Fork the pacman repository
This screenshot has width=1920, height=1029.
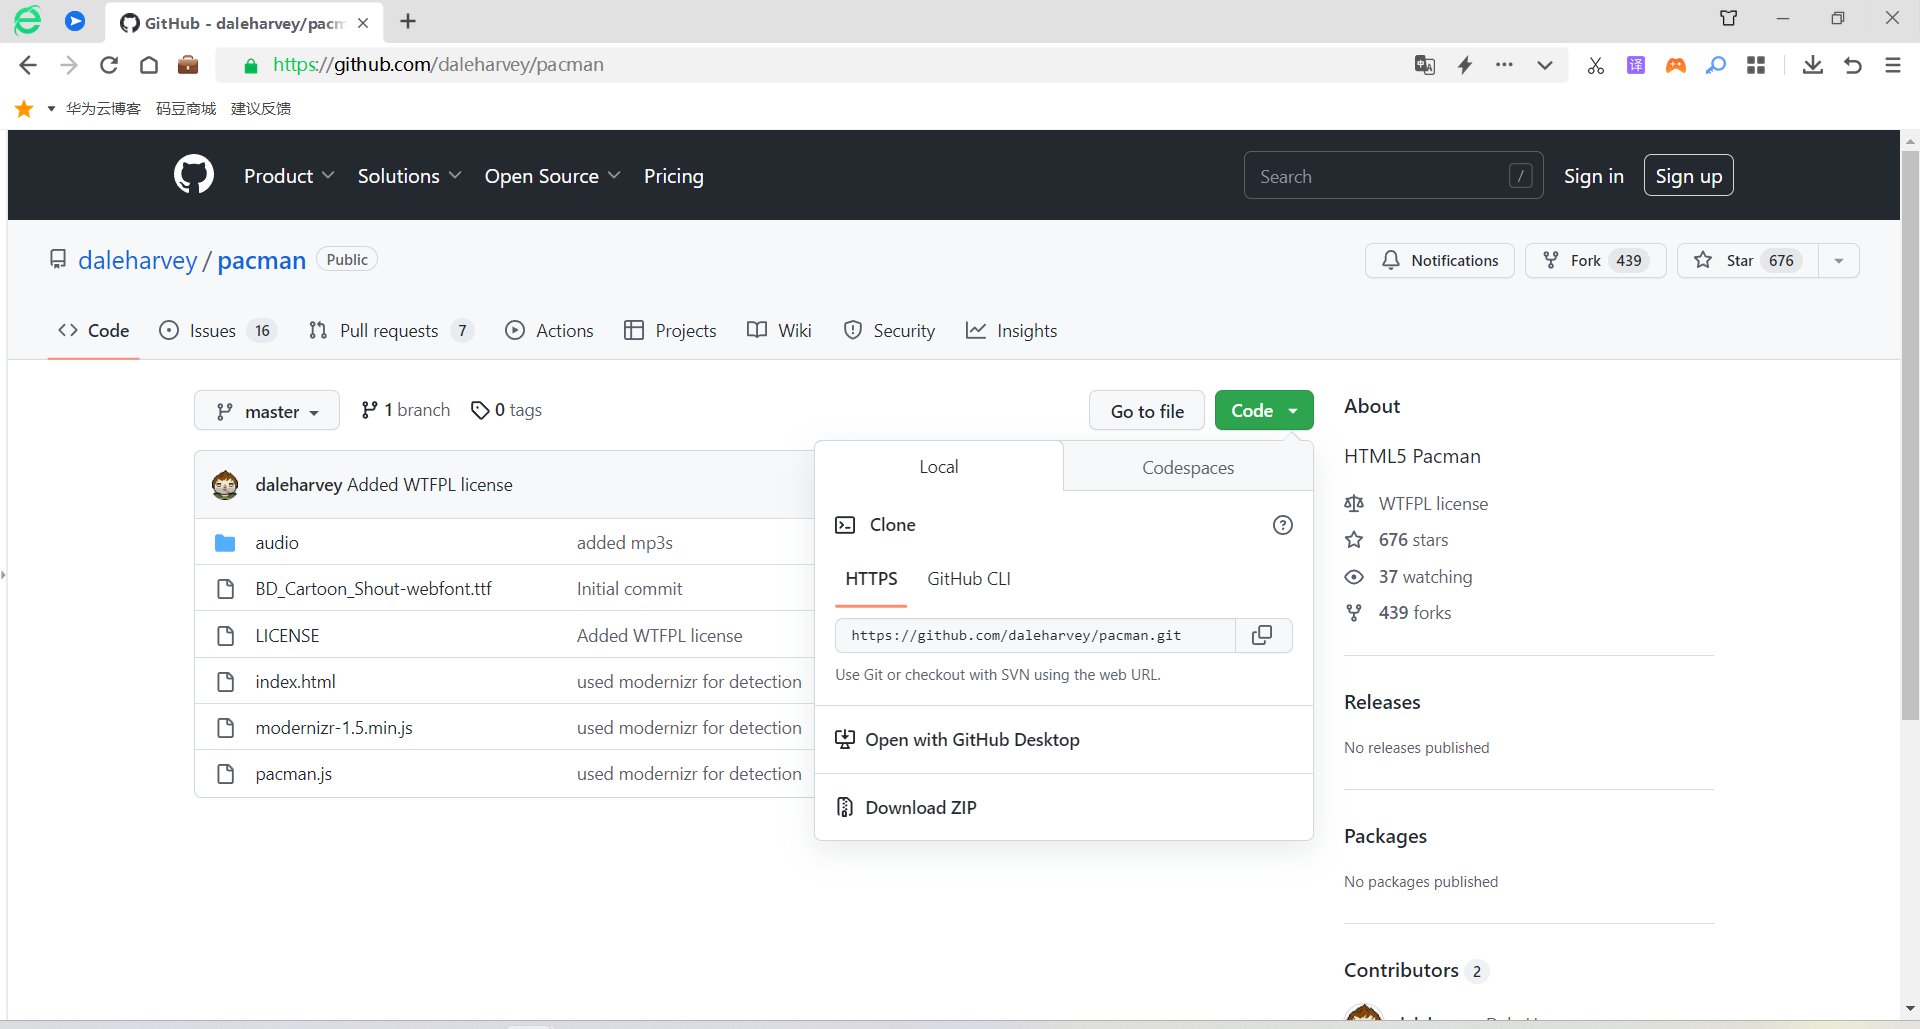point(1596,261)
